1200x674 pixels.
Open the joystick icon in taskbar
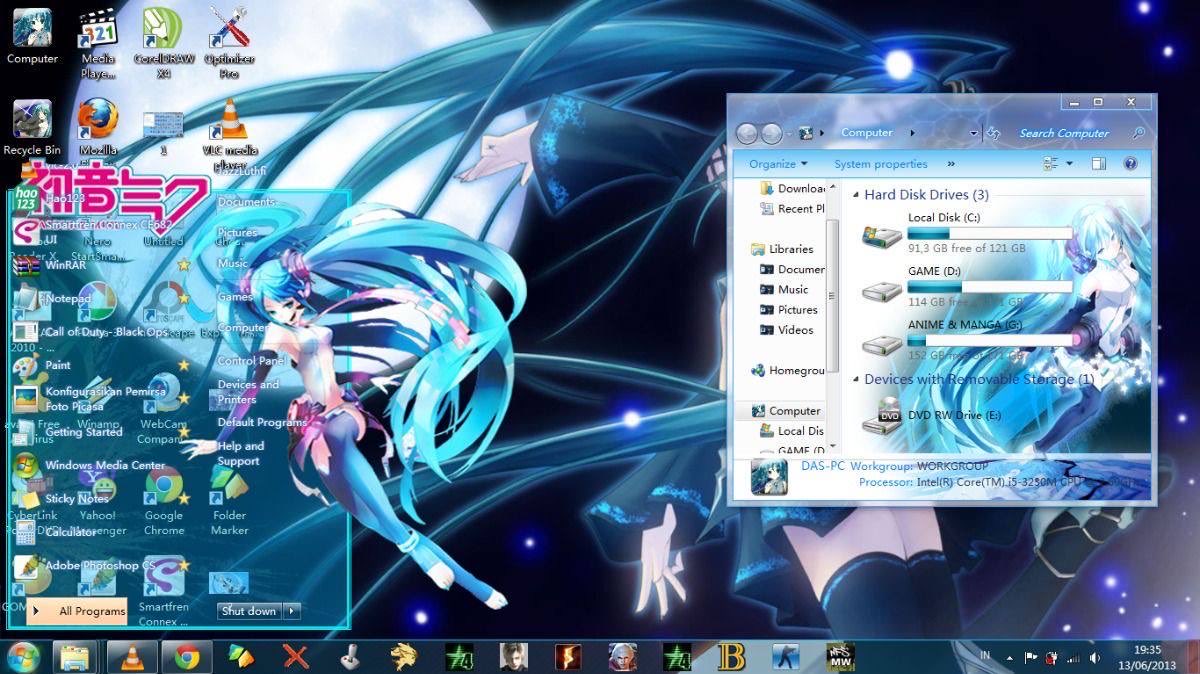click(349, 657)
